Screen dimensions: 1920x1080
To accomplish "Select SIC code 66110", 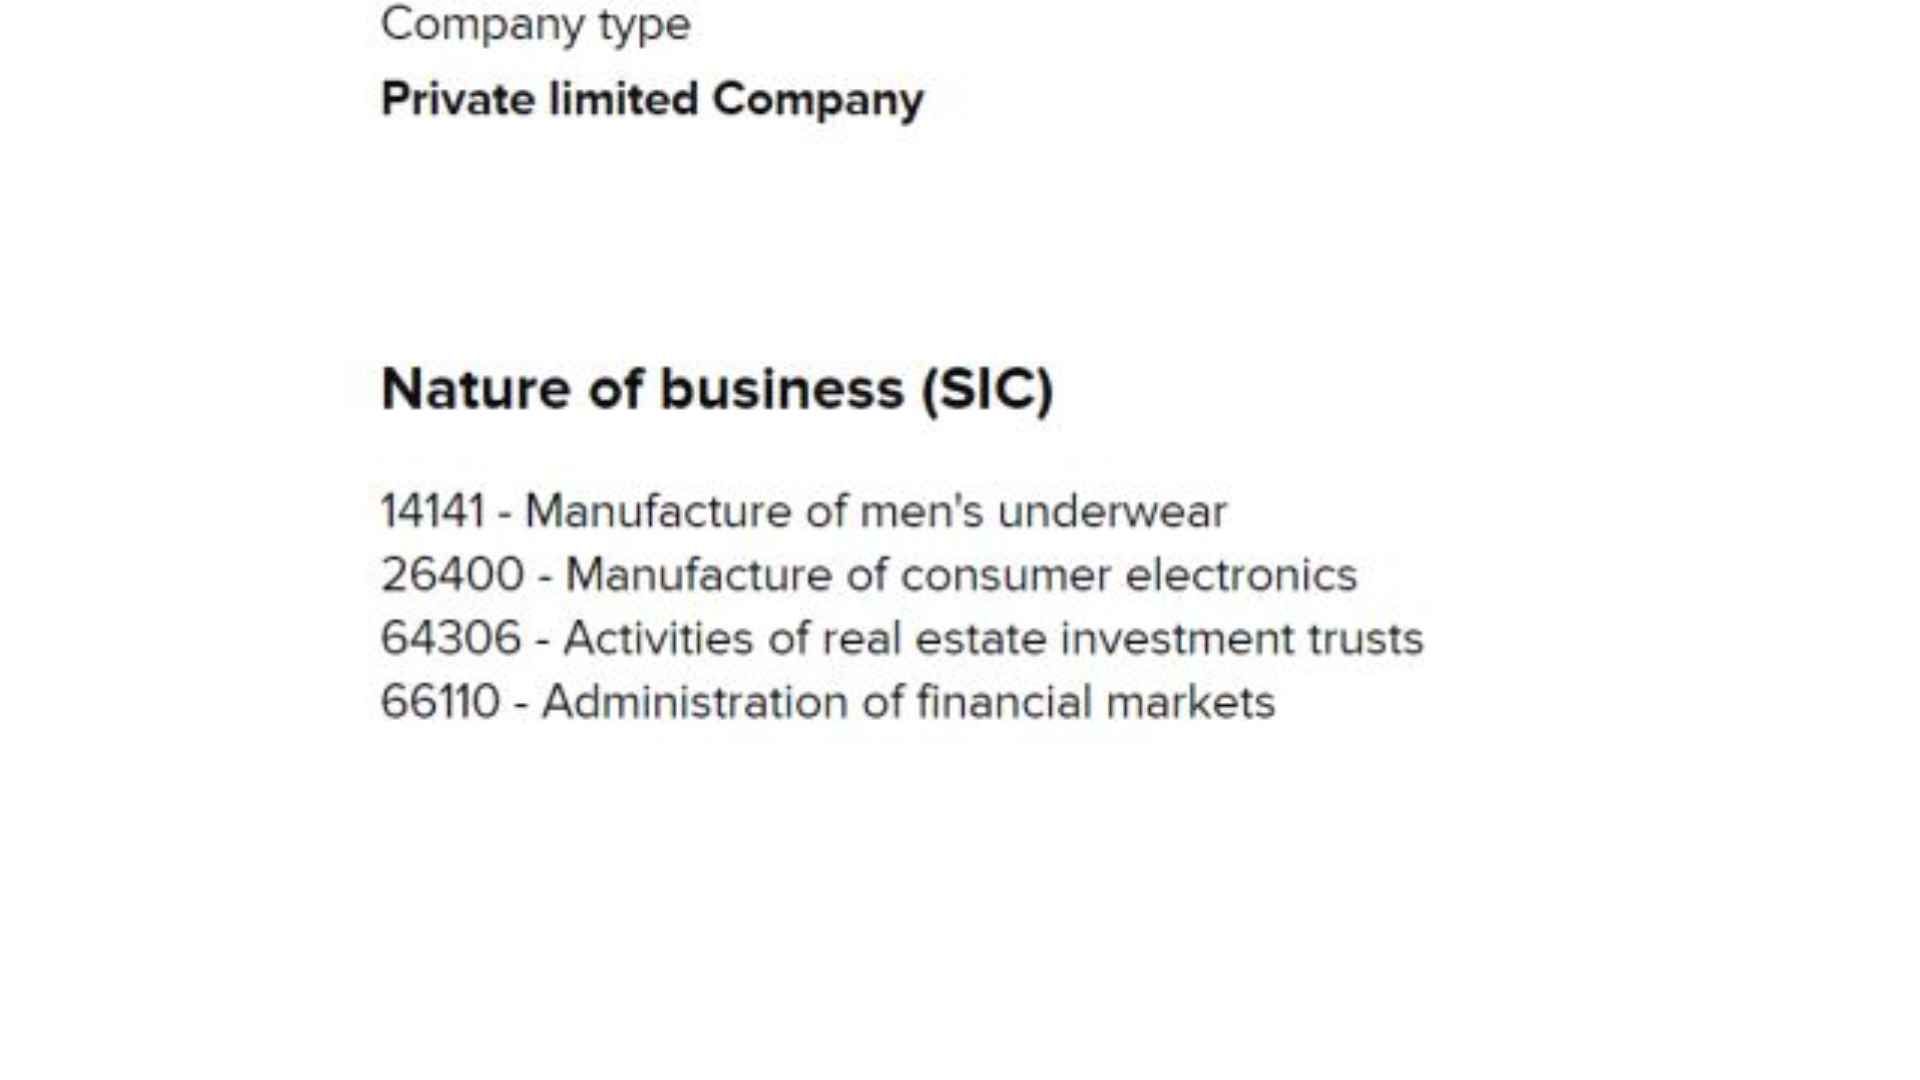I will 440,702.
